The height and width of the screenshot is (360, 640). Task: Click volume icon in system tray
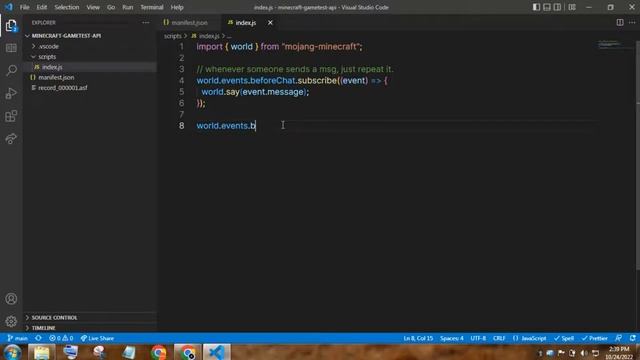click(x=584, y=353)
